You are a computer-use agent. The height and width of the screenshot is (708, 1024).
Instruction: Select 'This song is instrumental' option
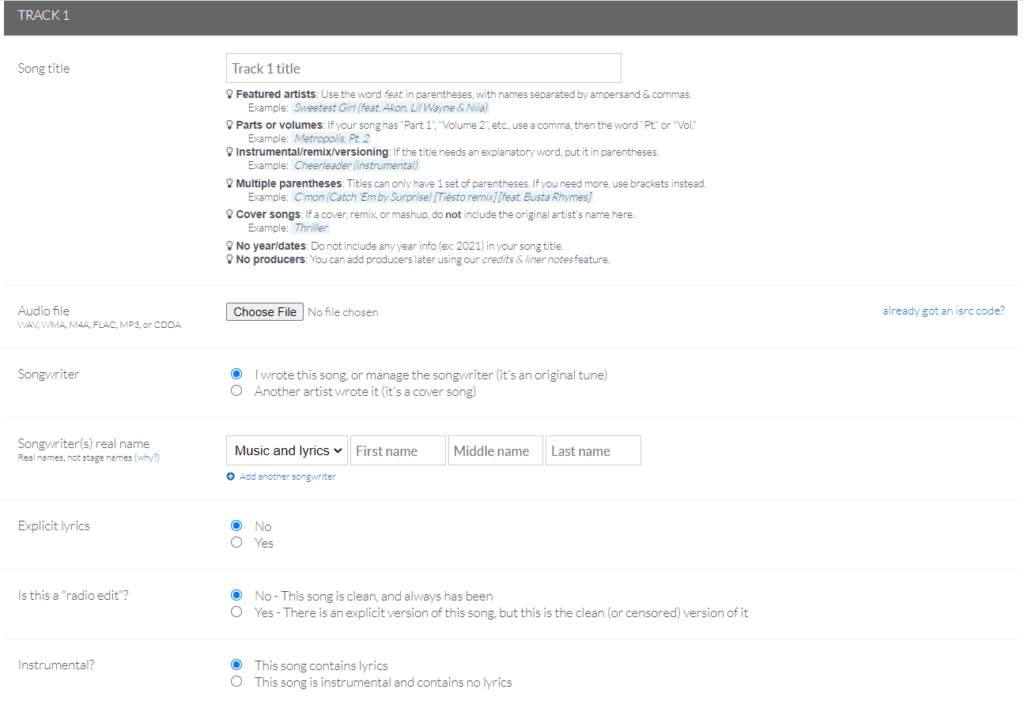click(237, 682)
